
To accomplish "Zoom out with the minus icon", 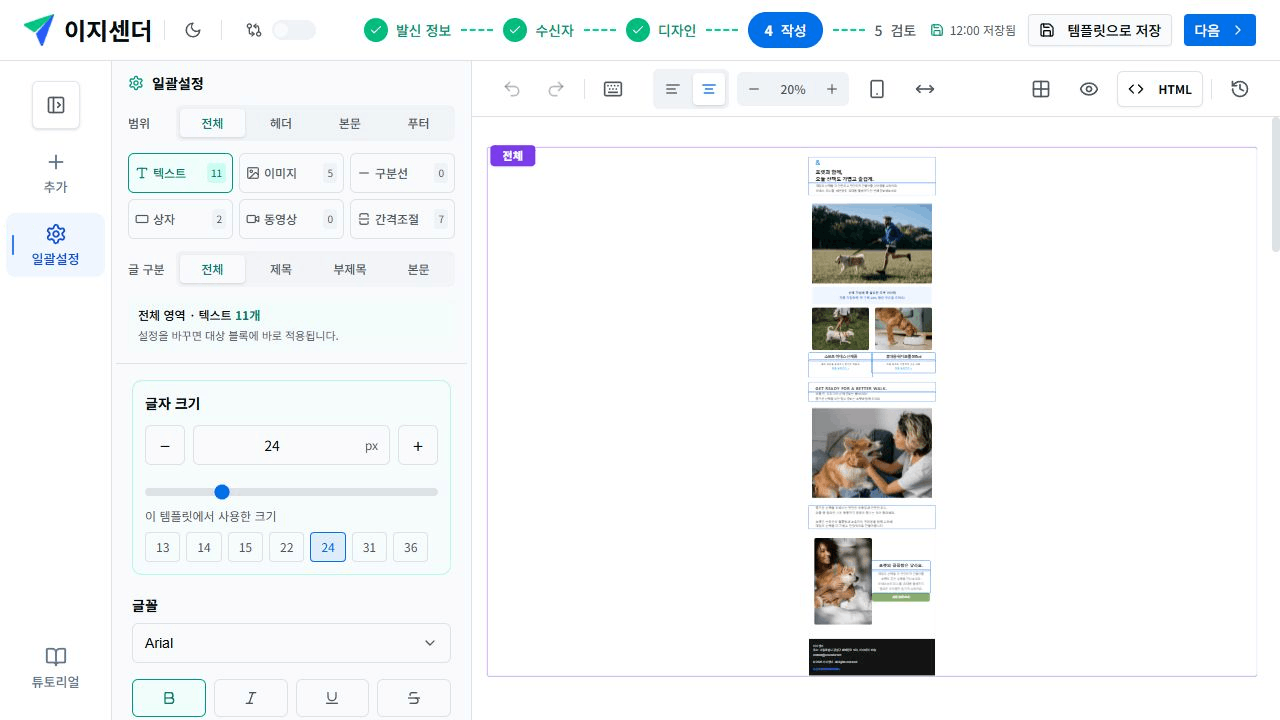I will pyautogui.click(x=754, y=89).
